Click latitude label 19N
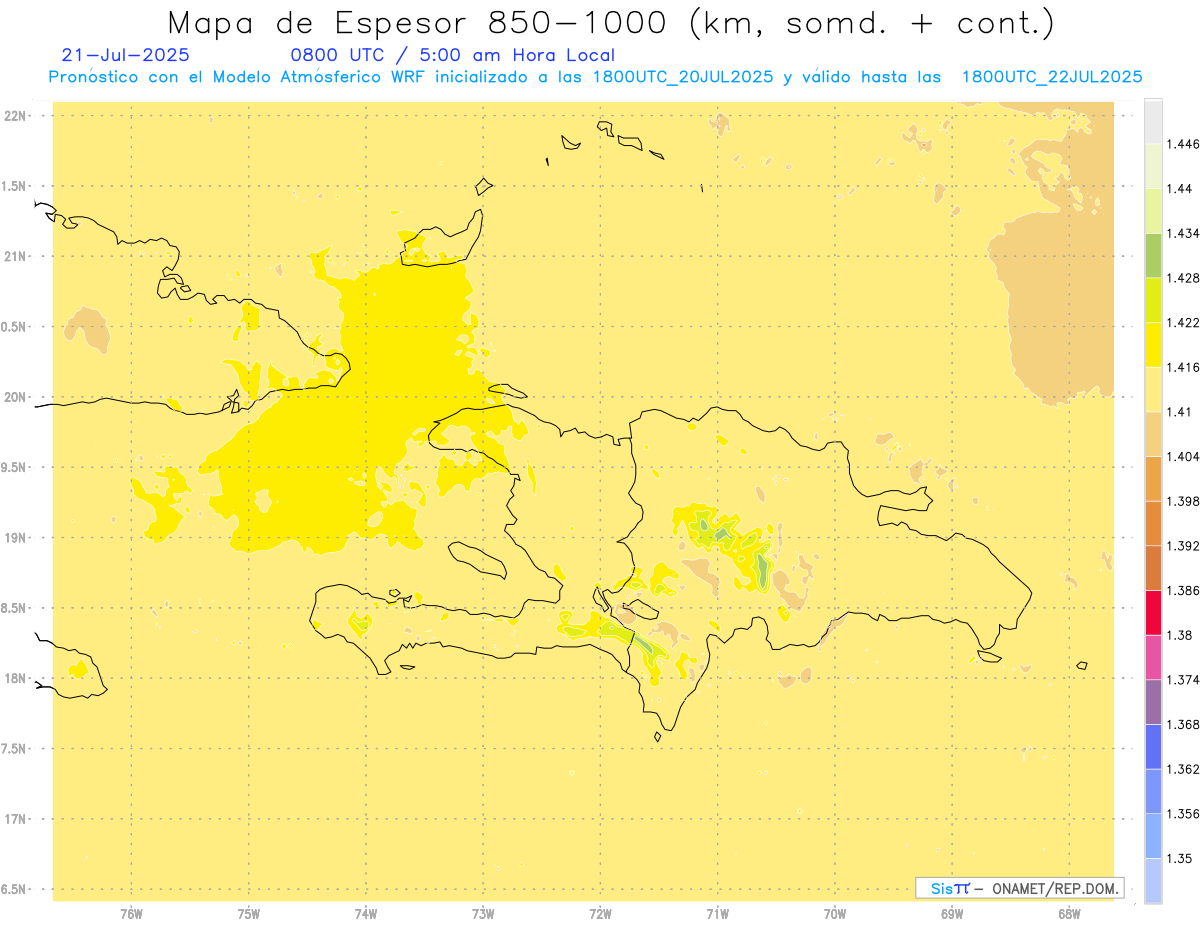This screenshot has width=1200, height=927. click(x=16, y=538)
